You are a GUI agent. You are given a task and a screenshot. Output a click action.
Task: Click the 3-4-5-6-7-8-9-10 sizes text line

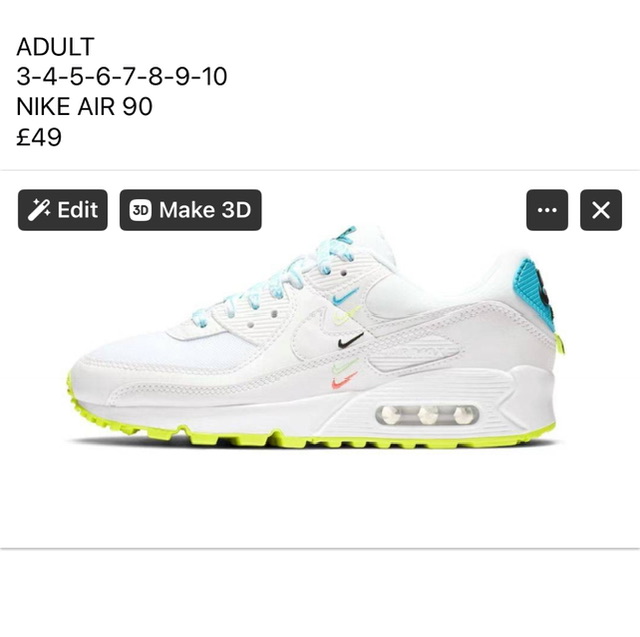point(122,76)
